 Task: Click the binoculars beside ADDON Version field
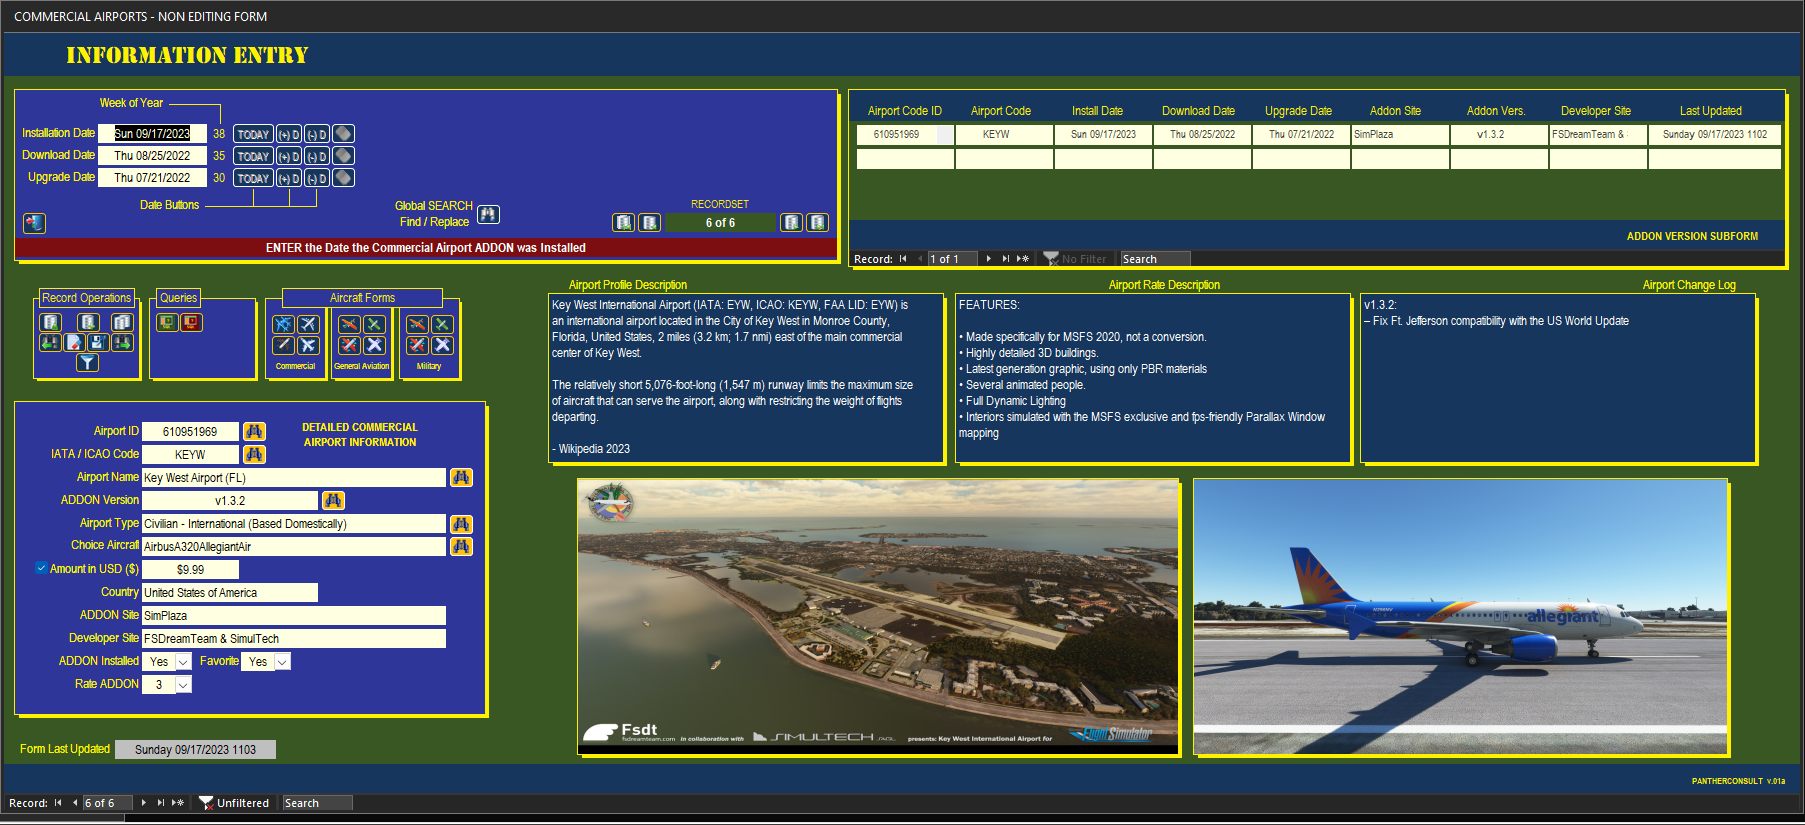pyautogui.click(x=333, y=500)
